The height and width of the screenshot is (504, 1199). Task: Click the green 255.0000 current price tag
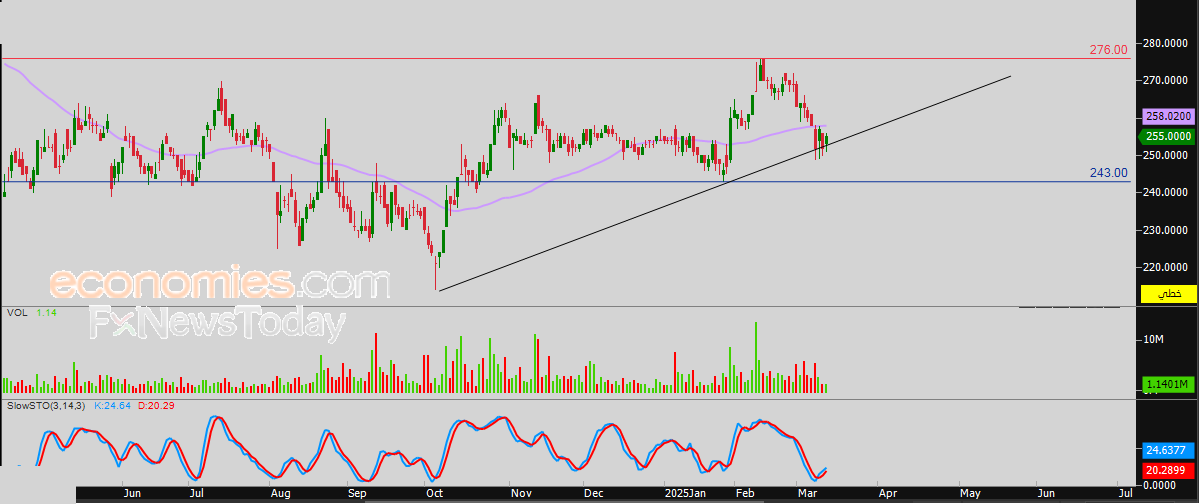[x=1168, y=136]
